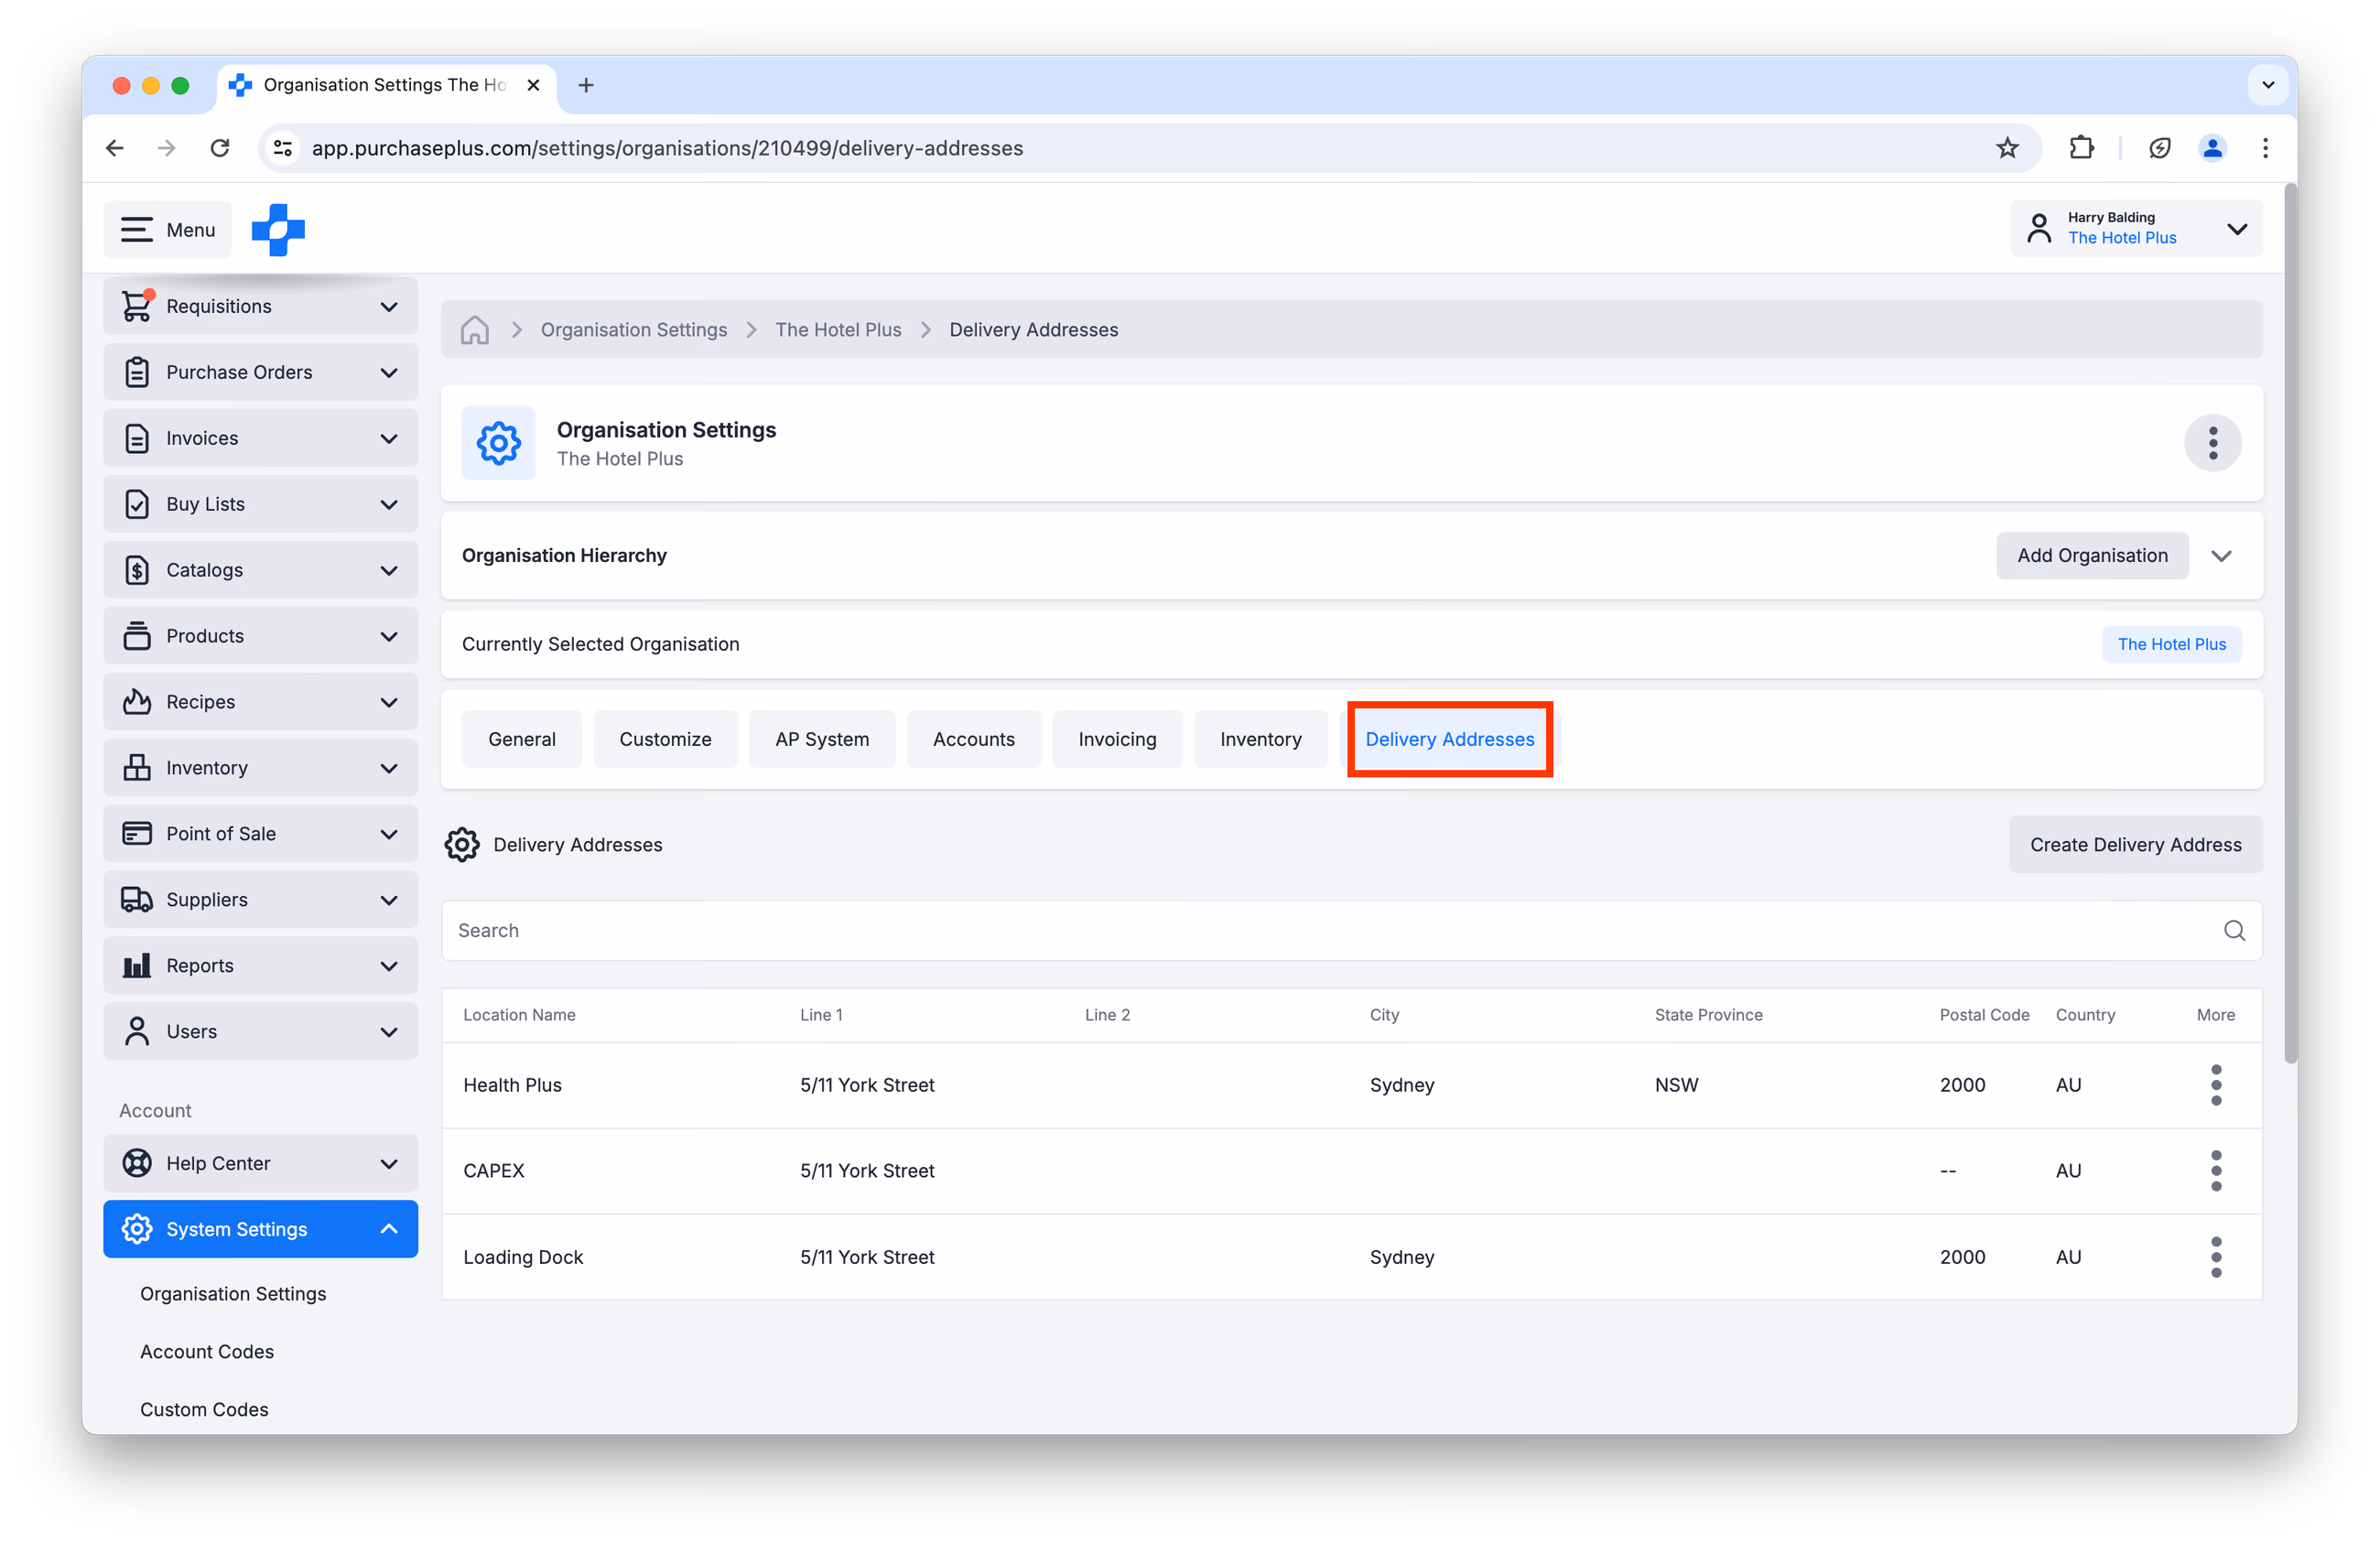This screenshot has width=2380, height=1543.
Task: Click the Requisitions cart icon
Action: click(x=137, y=306)
